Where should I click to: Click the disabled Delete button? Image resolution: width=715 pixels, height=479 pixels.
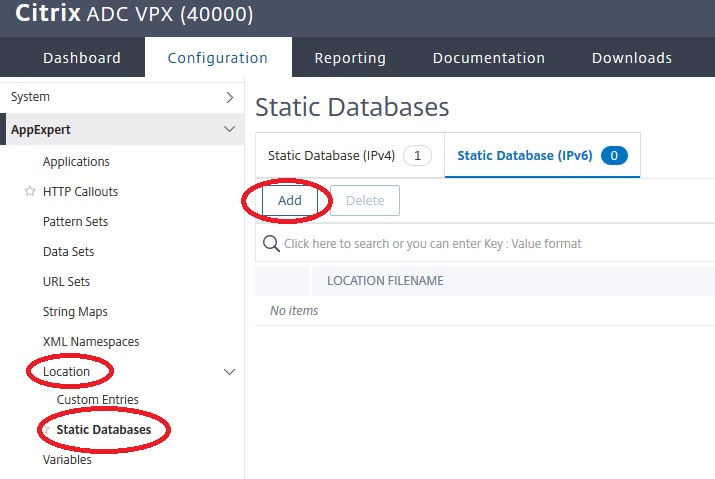coord(365,201)
